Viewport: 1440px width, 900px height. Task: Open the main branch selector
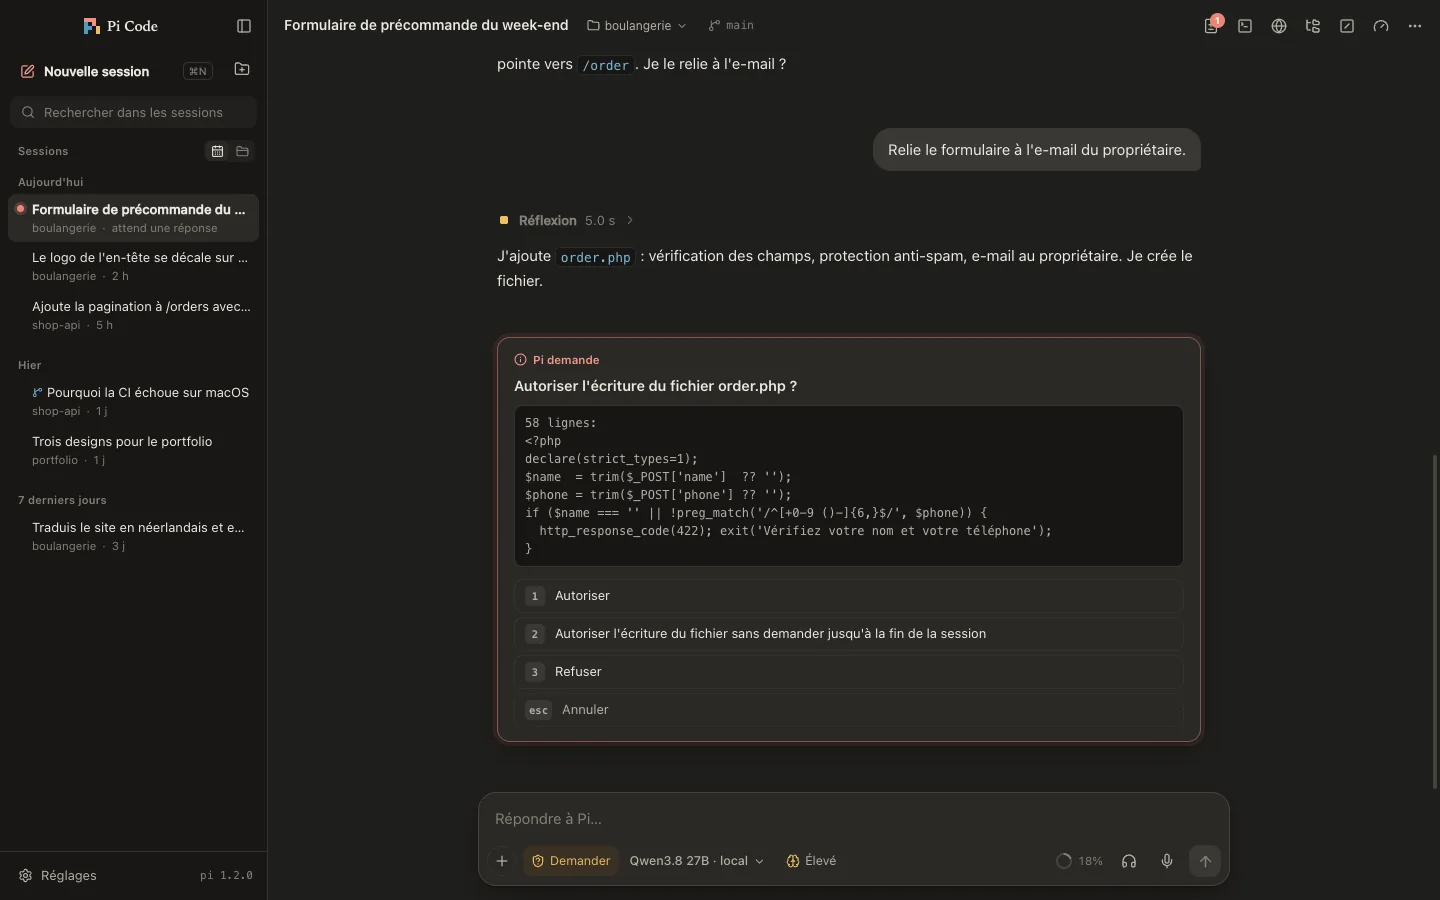[731, 26]
